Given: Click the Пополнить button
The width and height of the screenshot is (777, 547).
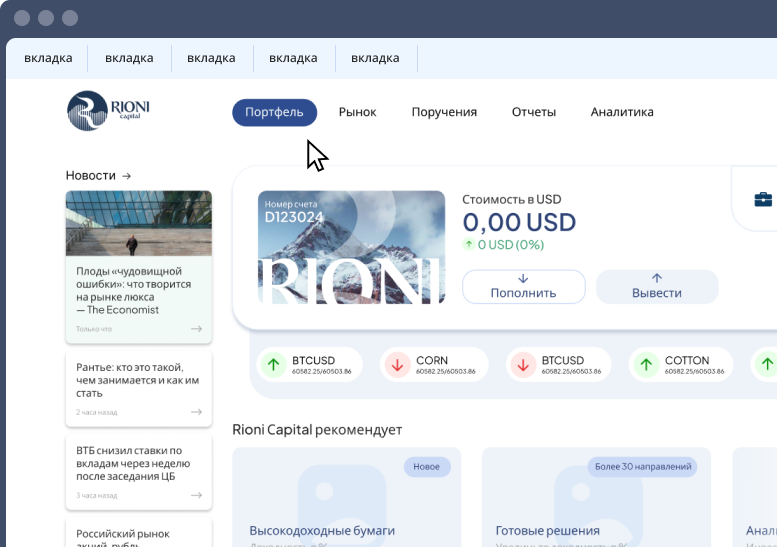Looking at the screenshot, I should (x=524, y=287).
